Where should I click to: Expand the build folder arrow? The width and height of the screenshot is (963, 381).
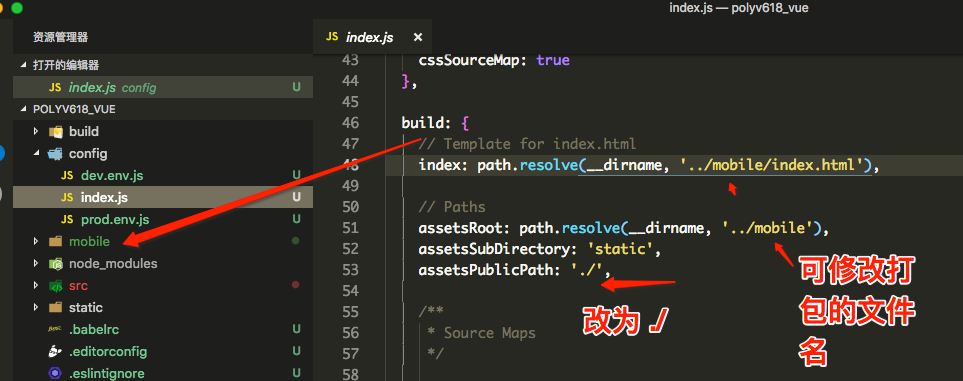36,132
